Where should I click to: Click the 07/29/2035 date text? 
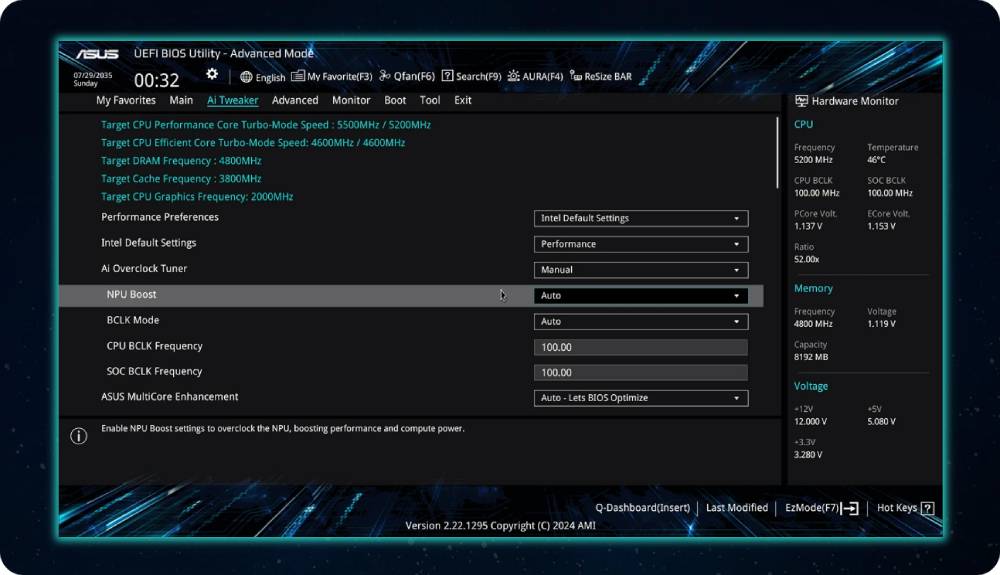pos(92,75)
